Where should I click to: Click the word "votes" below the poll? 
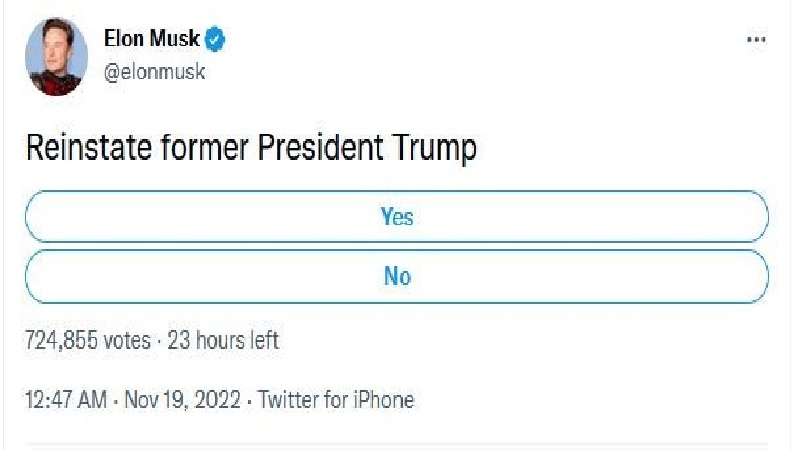pos(126,340)
